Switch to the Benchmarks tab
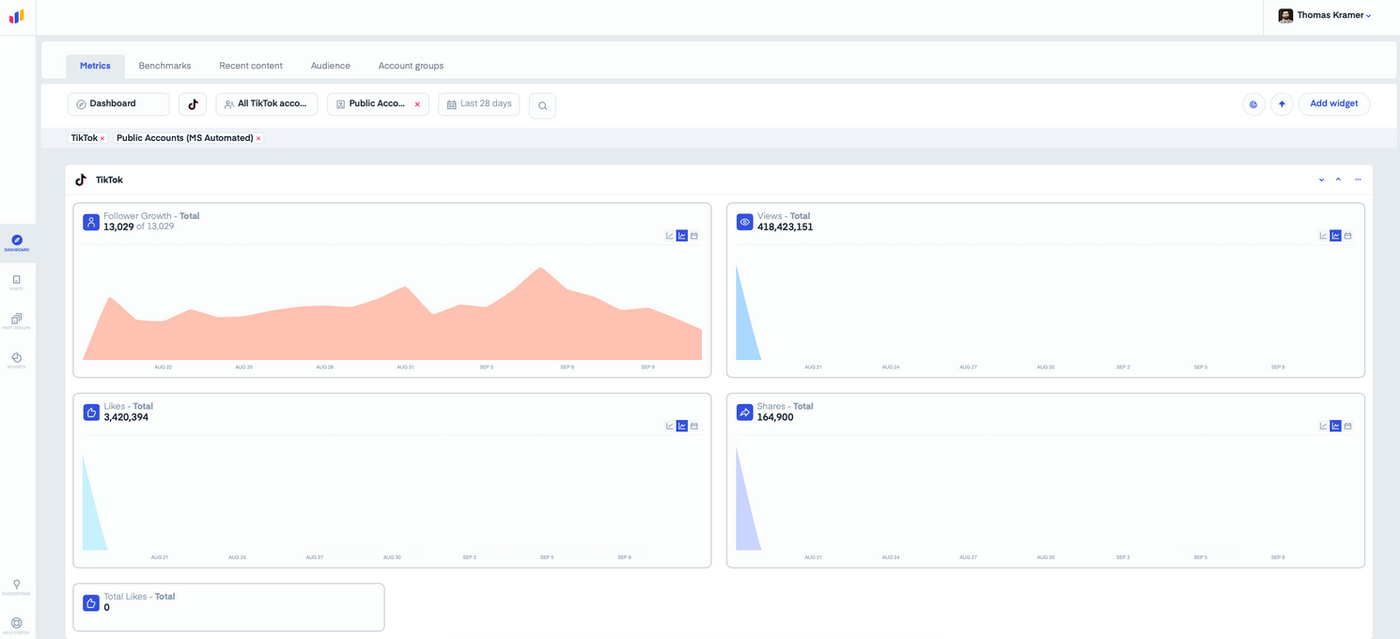 coord(165,66)
